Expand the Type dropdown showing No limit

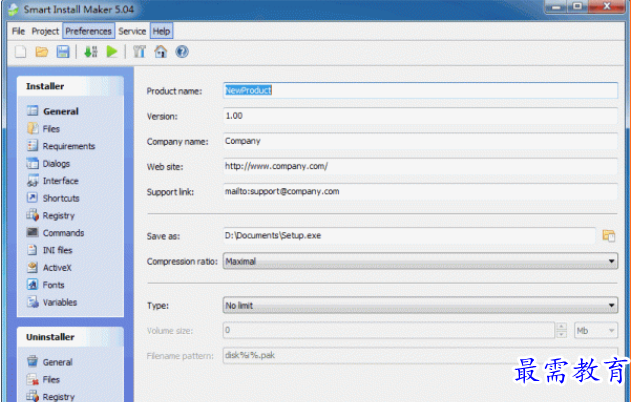pos(611,305)
